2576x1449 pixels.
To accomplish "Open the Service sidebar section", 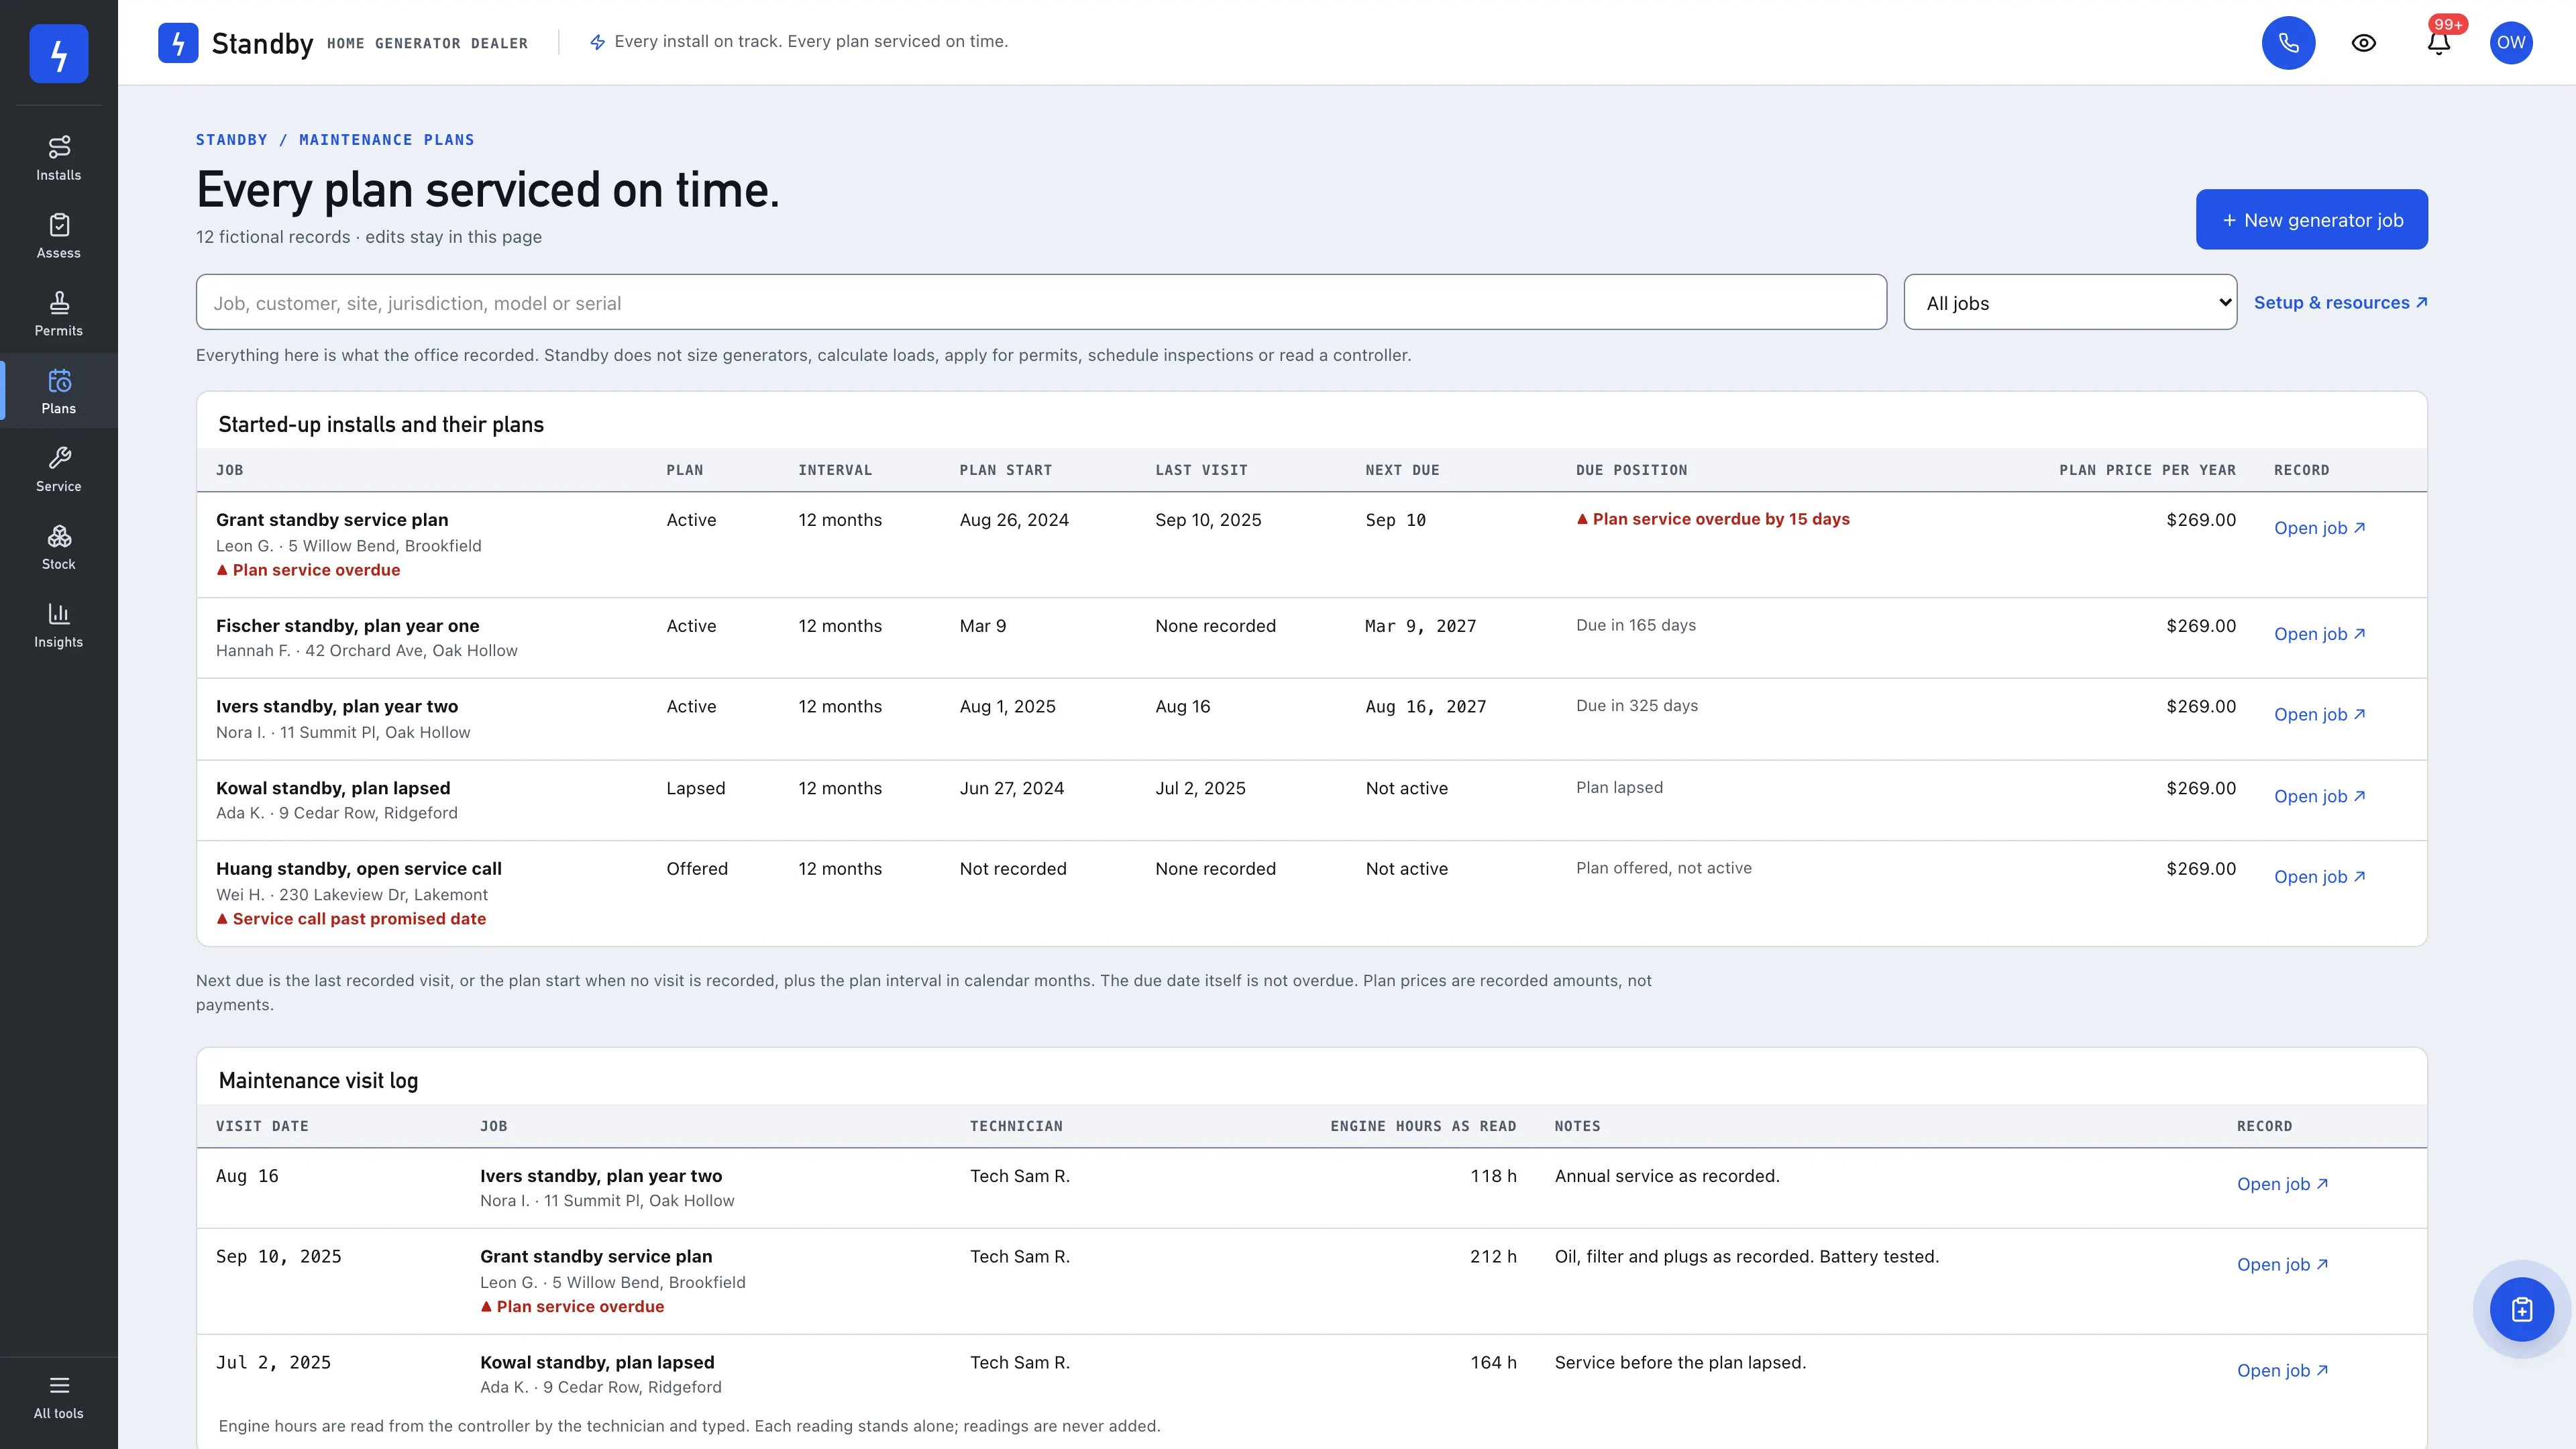I will click(59, 469).
